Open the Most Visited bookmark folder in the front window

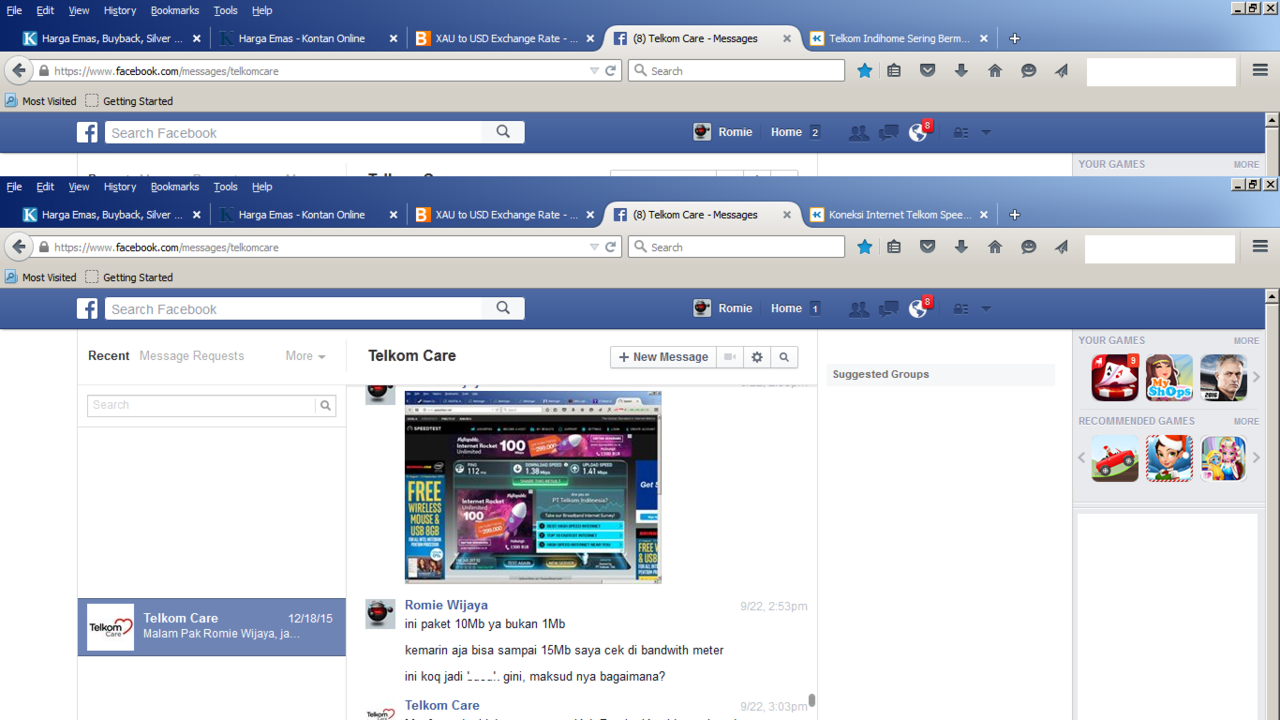(41, 277)
